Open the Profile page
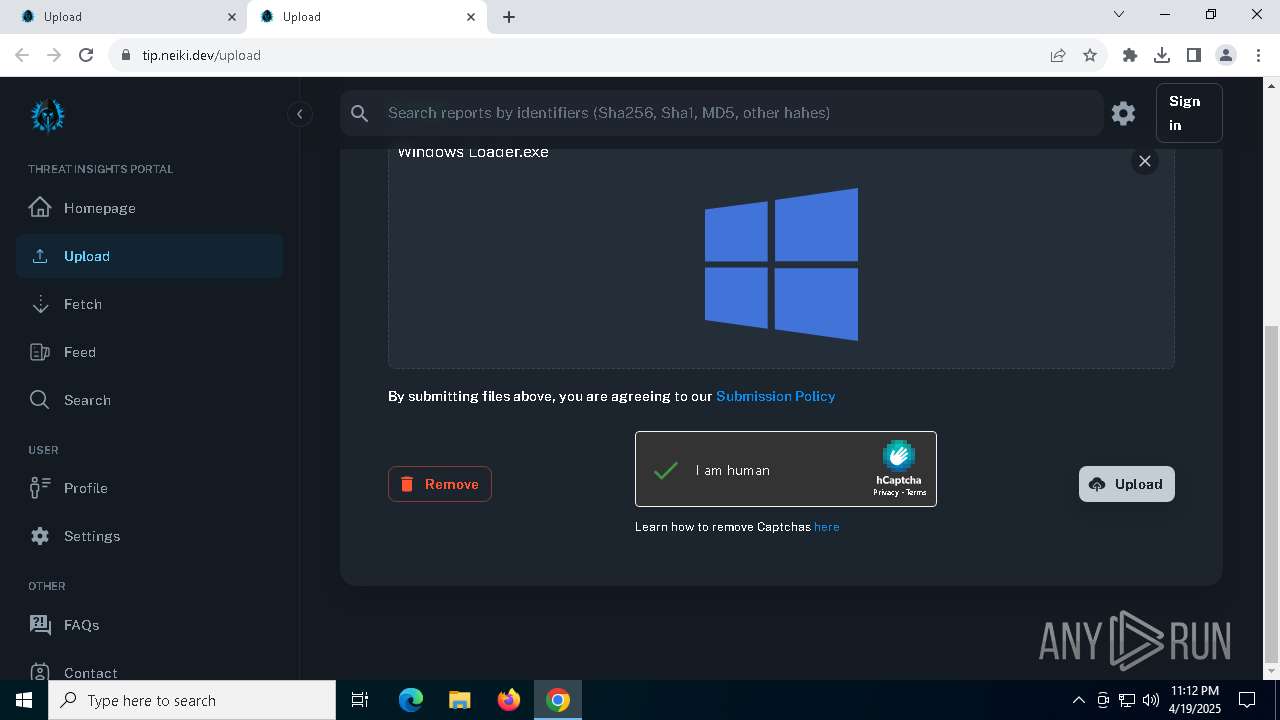This screenshot has width=1280, height=720. (150, 488)
